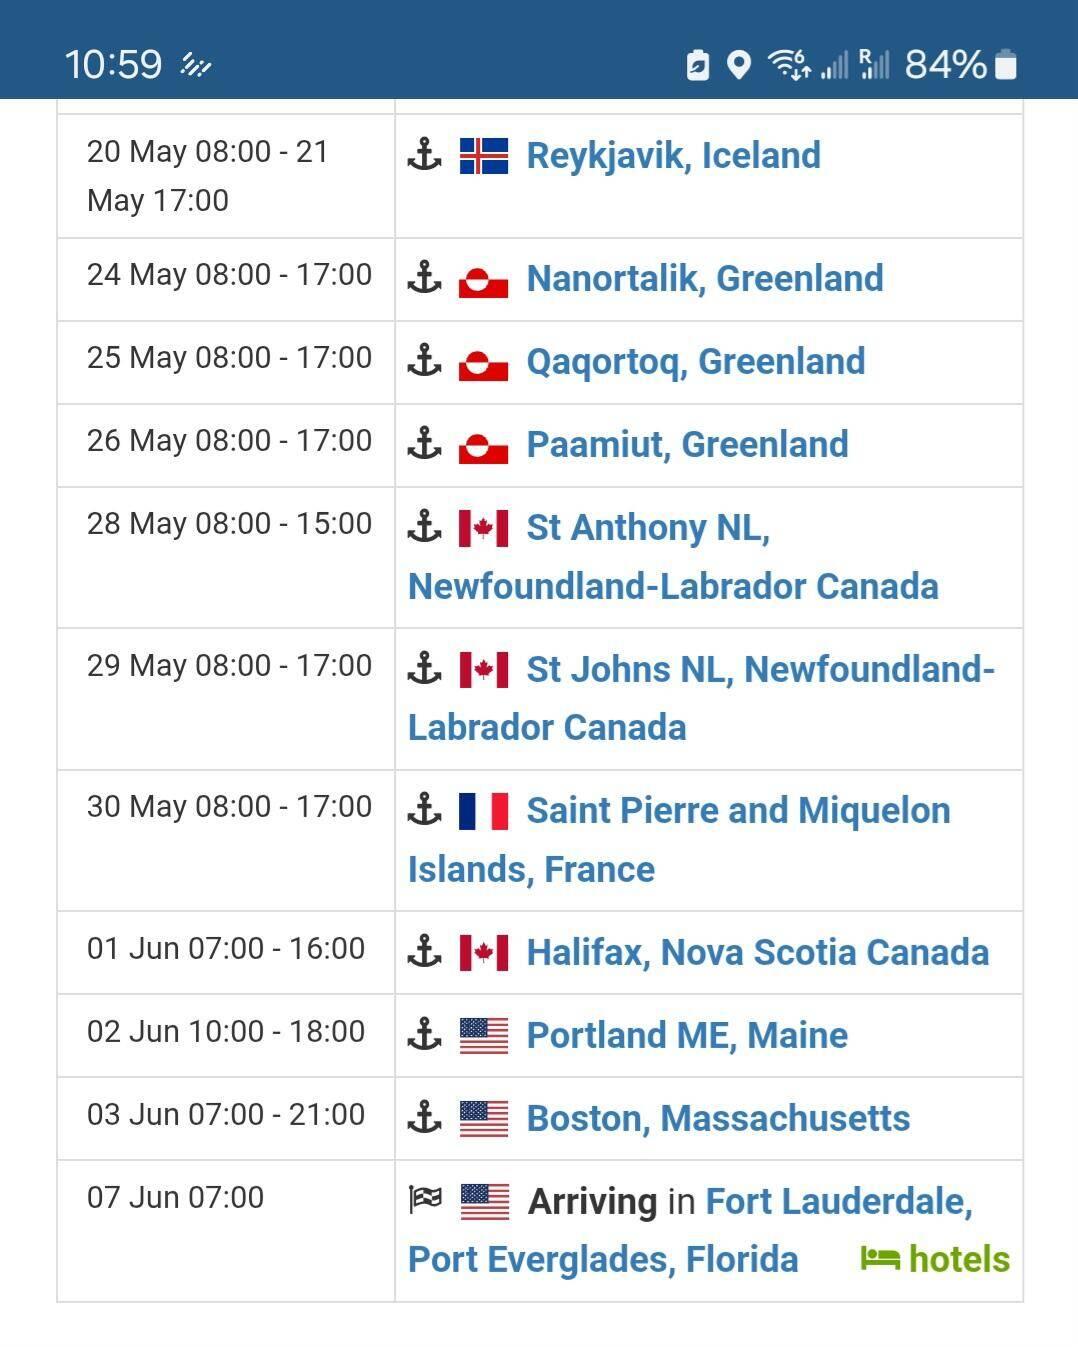Tap the anchor icon beside Portland ME

click(425, 1035)
